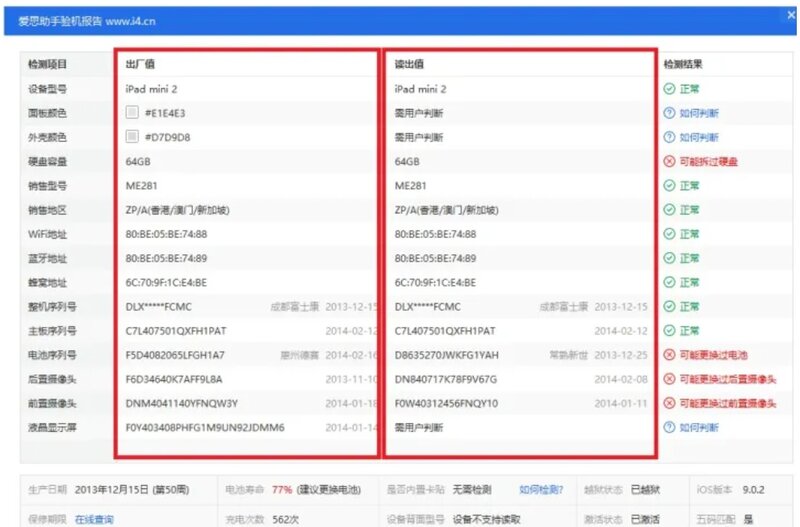Click the green check icon in 蜂窝地址 row
Screen dimensions: 800x527
669,282
